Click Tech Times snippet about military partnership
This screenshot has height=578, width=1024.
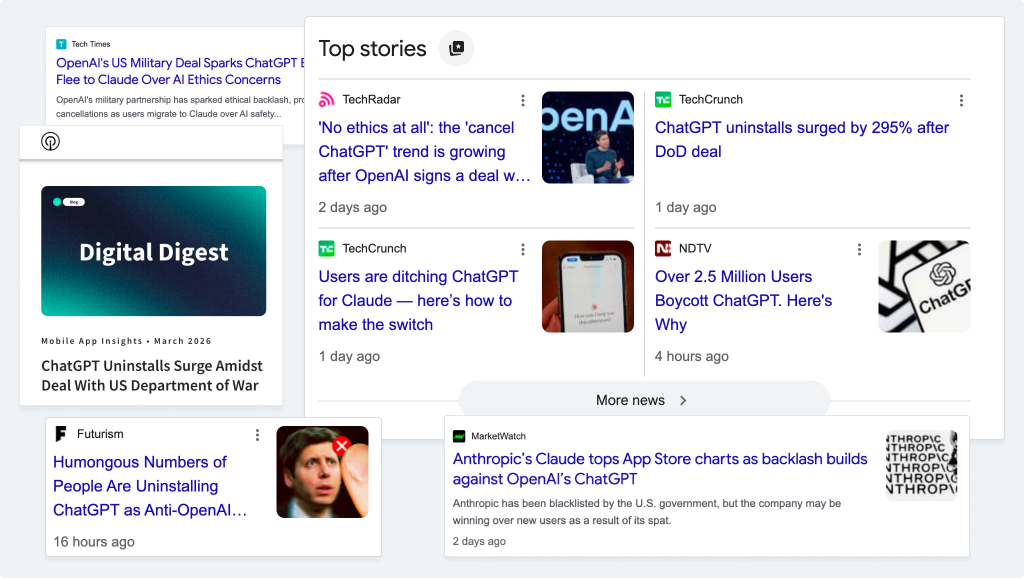[180, 106]
